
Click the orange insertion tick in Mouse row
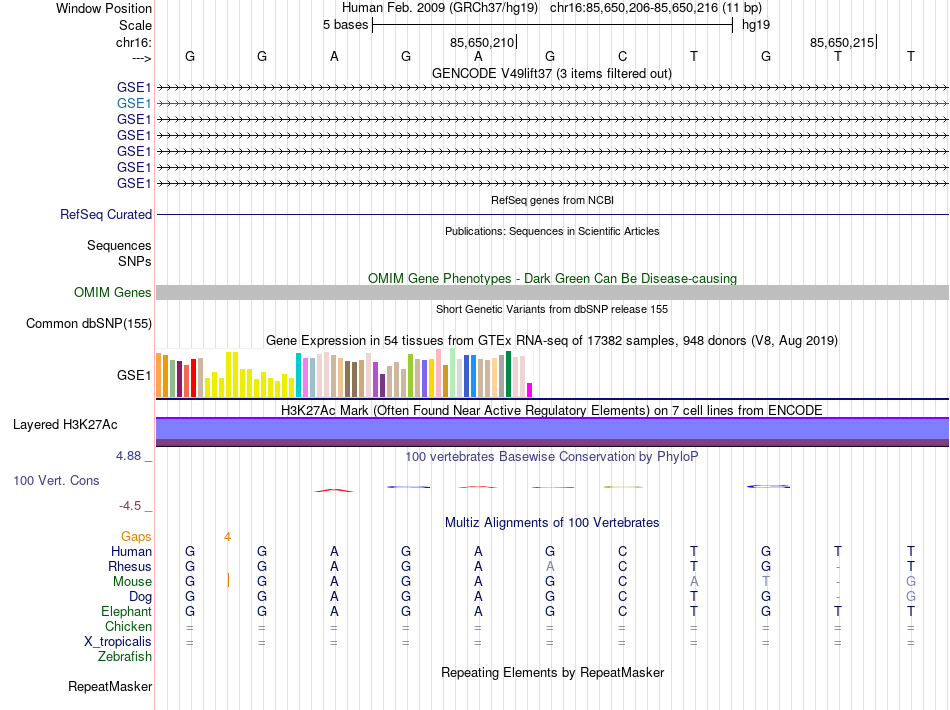coord(228,580)
